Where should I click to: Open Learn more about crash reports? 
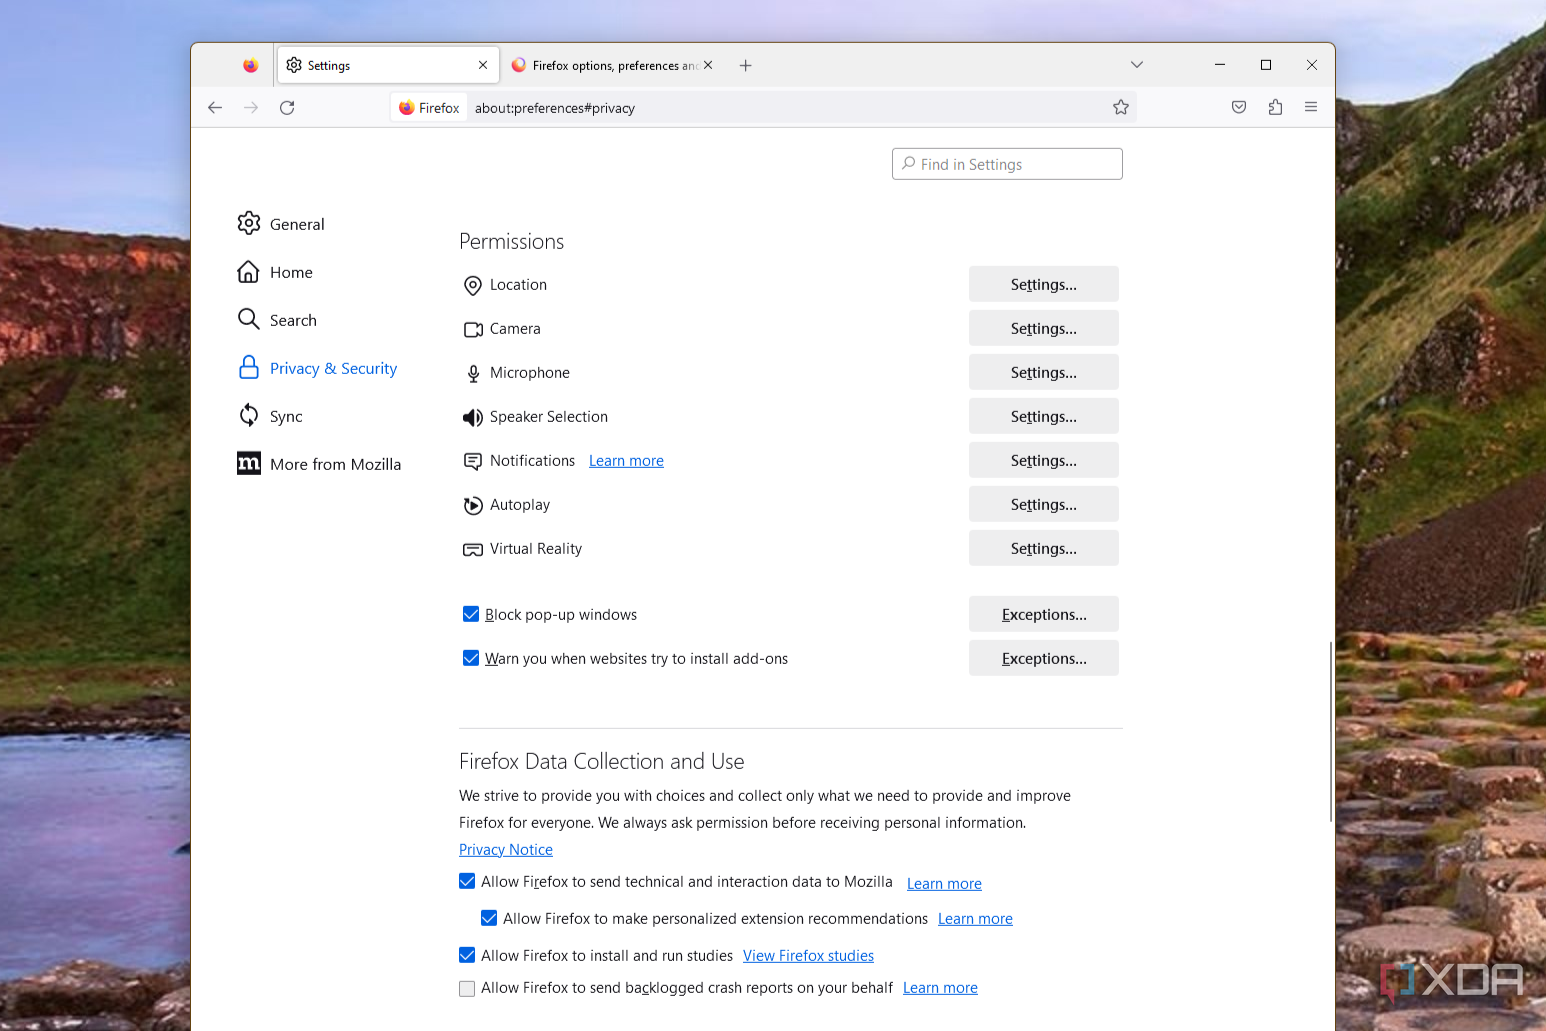tap(940, 988)
